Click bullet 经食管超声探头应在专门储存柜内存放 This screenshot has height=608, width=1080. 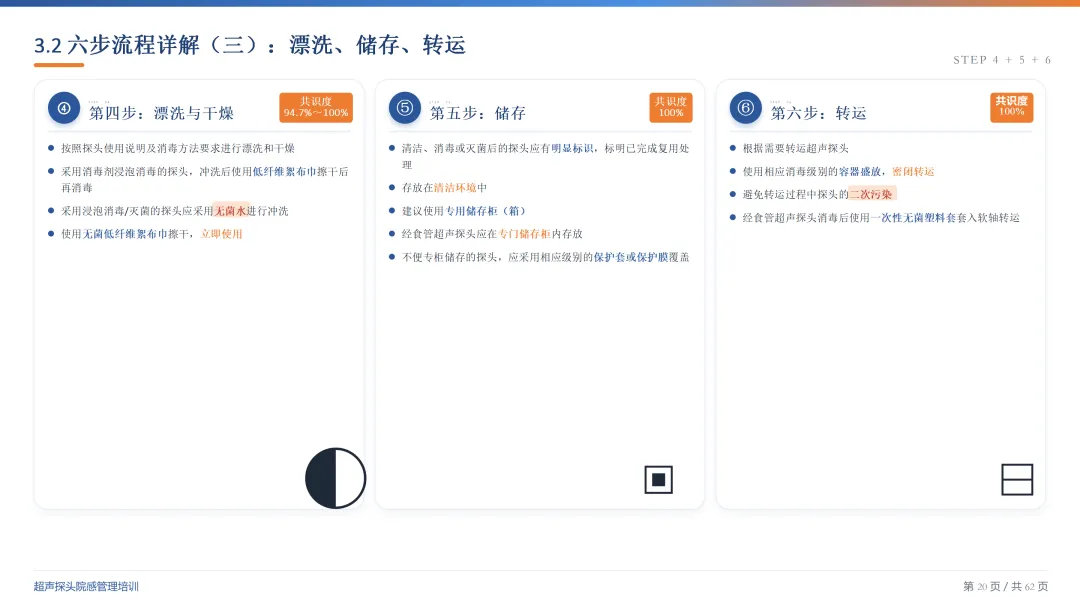492,234
